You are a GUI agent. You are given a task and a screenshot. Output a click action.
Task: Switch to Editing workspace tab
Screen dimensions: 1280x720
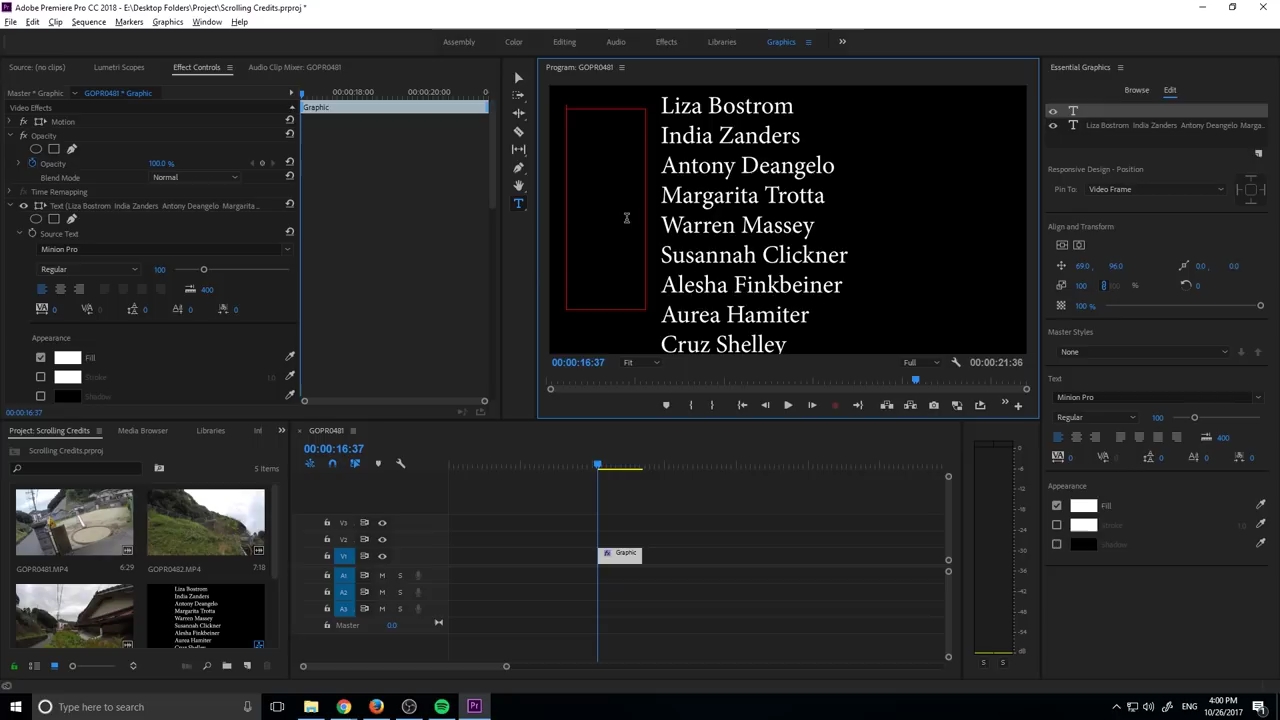tap(564, 42)
